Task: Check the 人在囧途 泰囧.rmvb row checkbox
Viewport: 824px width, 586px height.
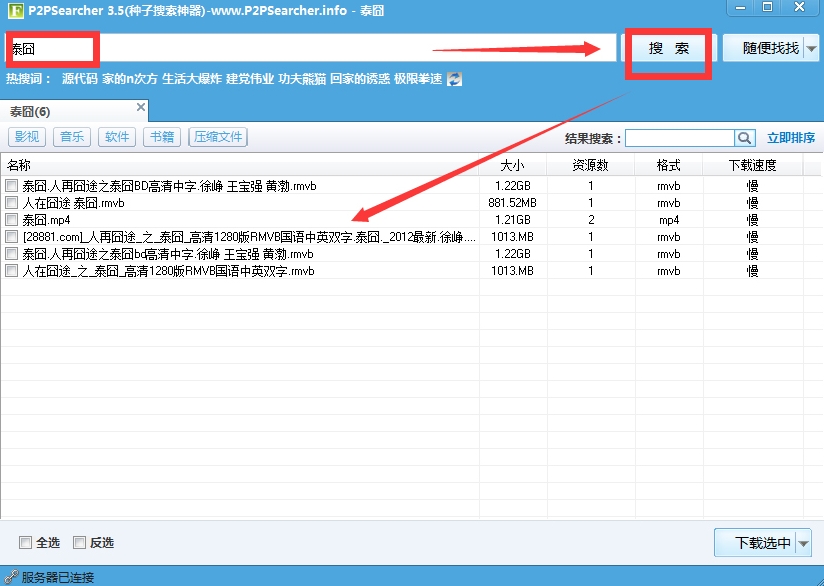Action: (x=12, y=203)
